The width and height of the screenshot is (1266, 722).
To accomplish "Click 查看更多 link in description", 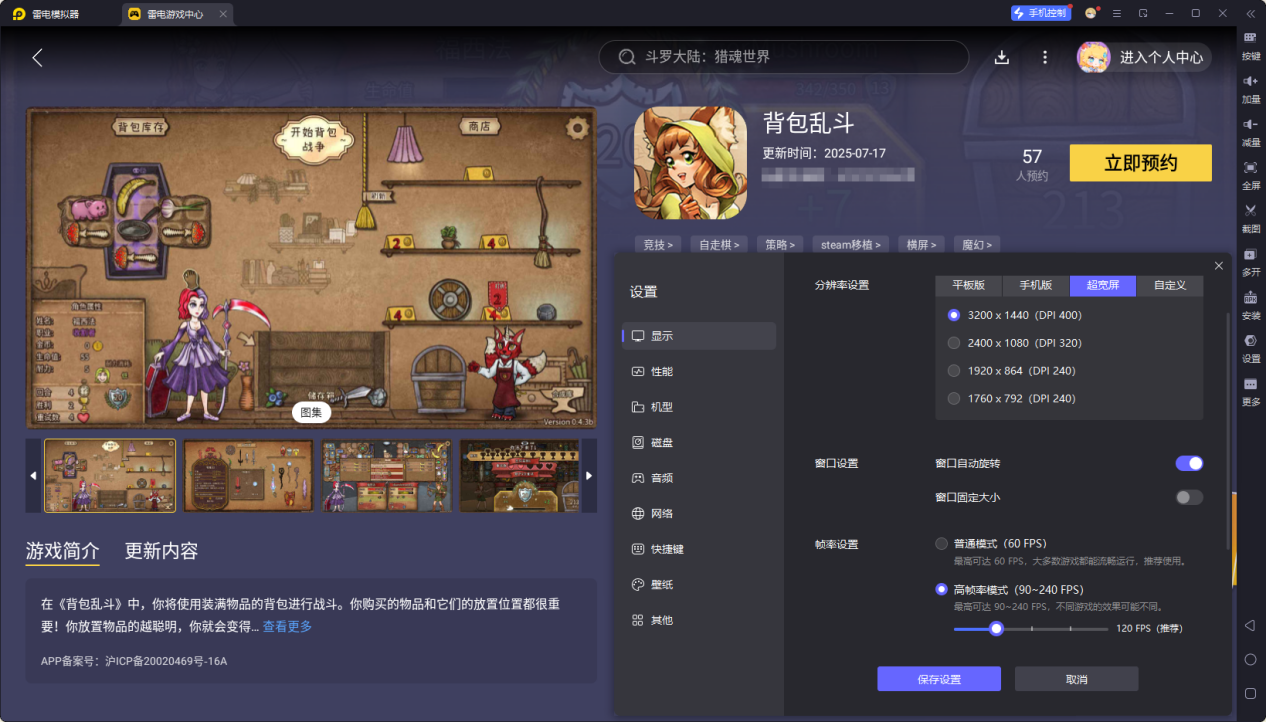I will coord(287,626).
